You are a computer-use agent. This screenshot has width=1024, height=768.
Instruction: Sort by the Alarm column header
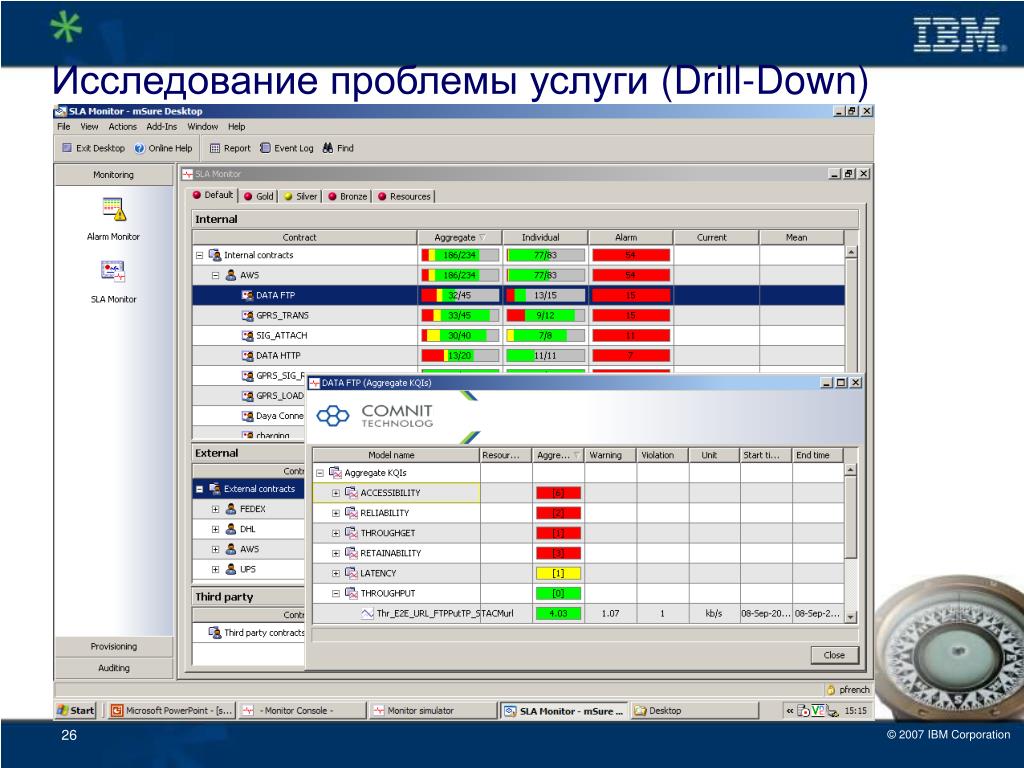[631, 238]
